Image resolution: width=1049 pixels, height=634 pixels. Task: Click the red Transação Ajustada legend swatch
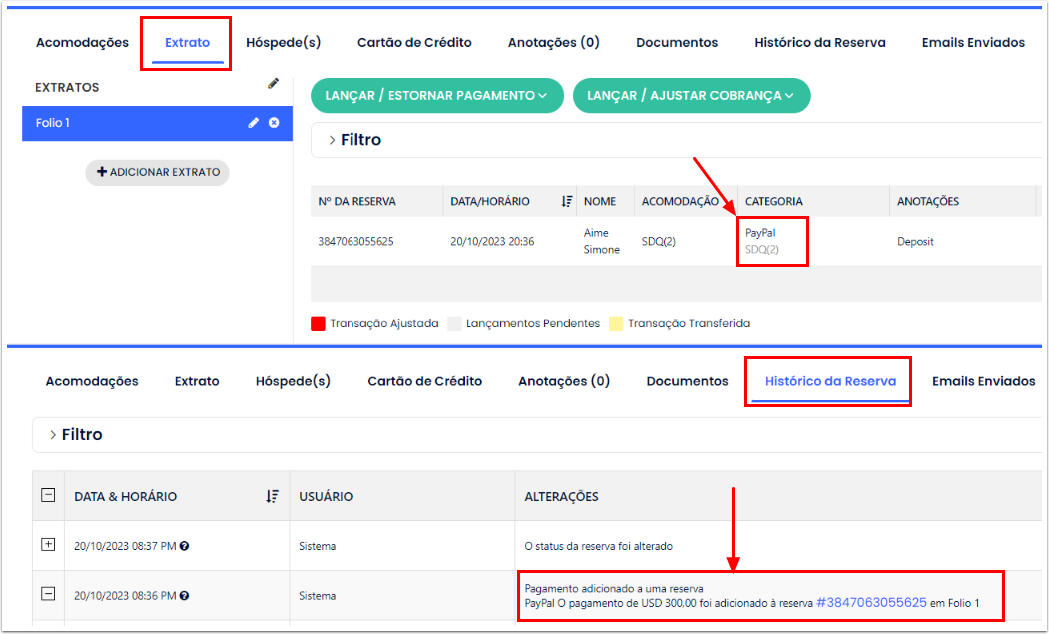click(x=318, y=323)
